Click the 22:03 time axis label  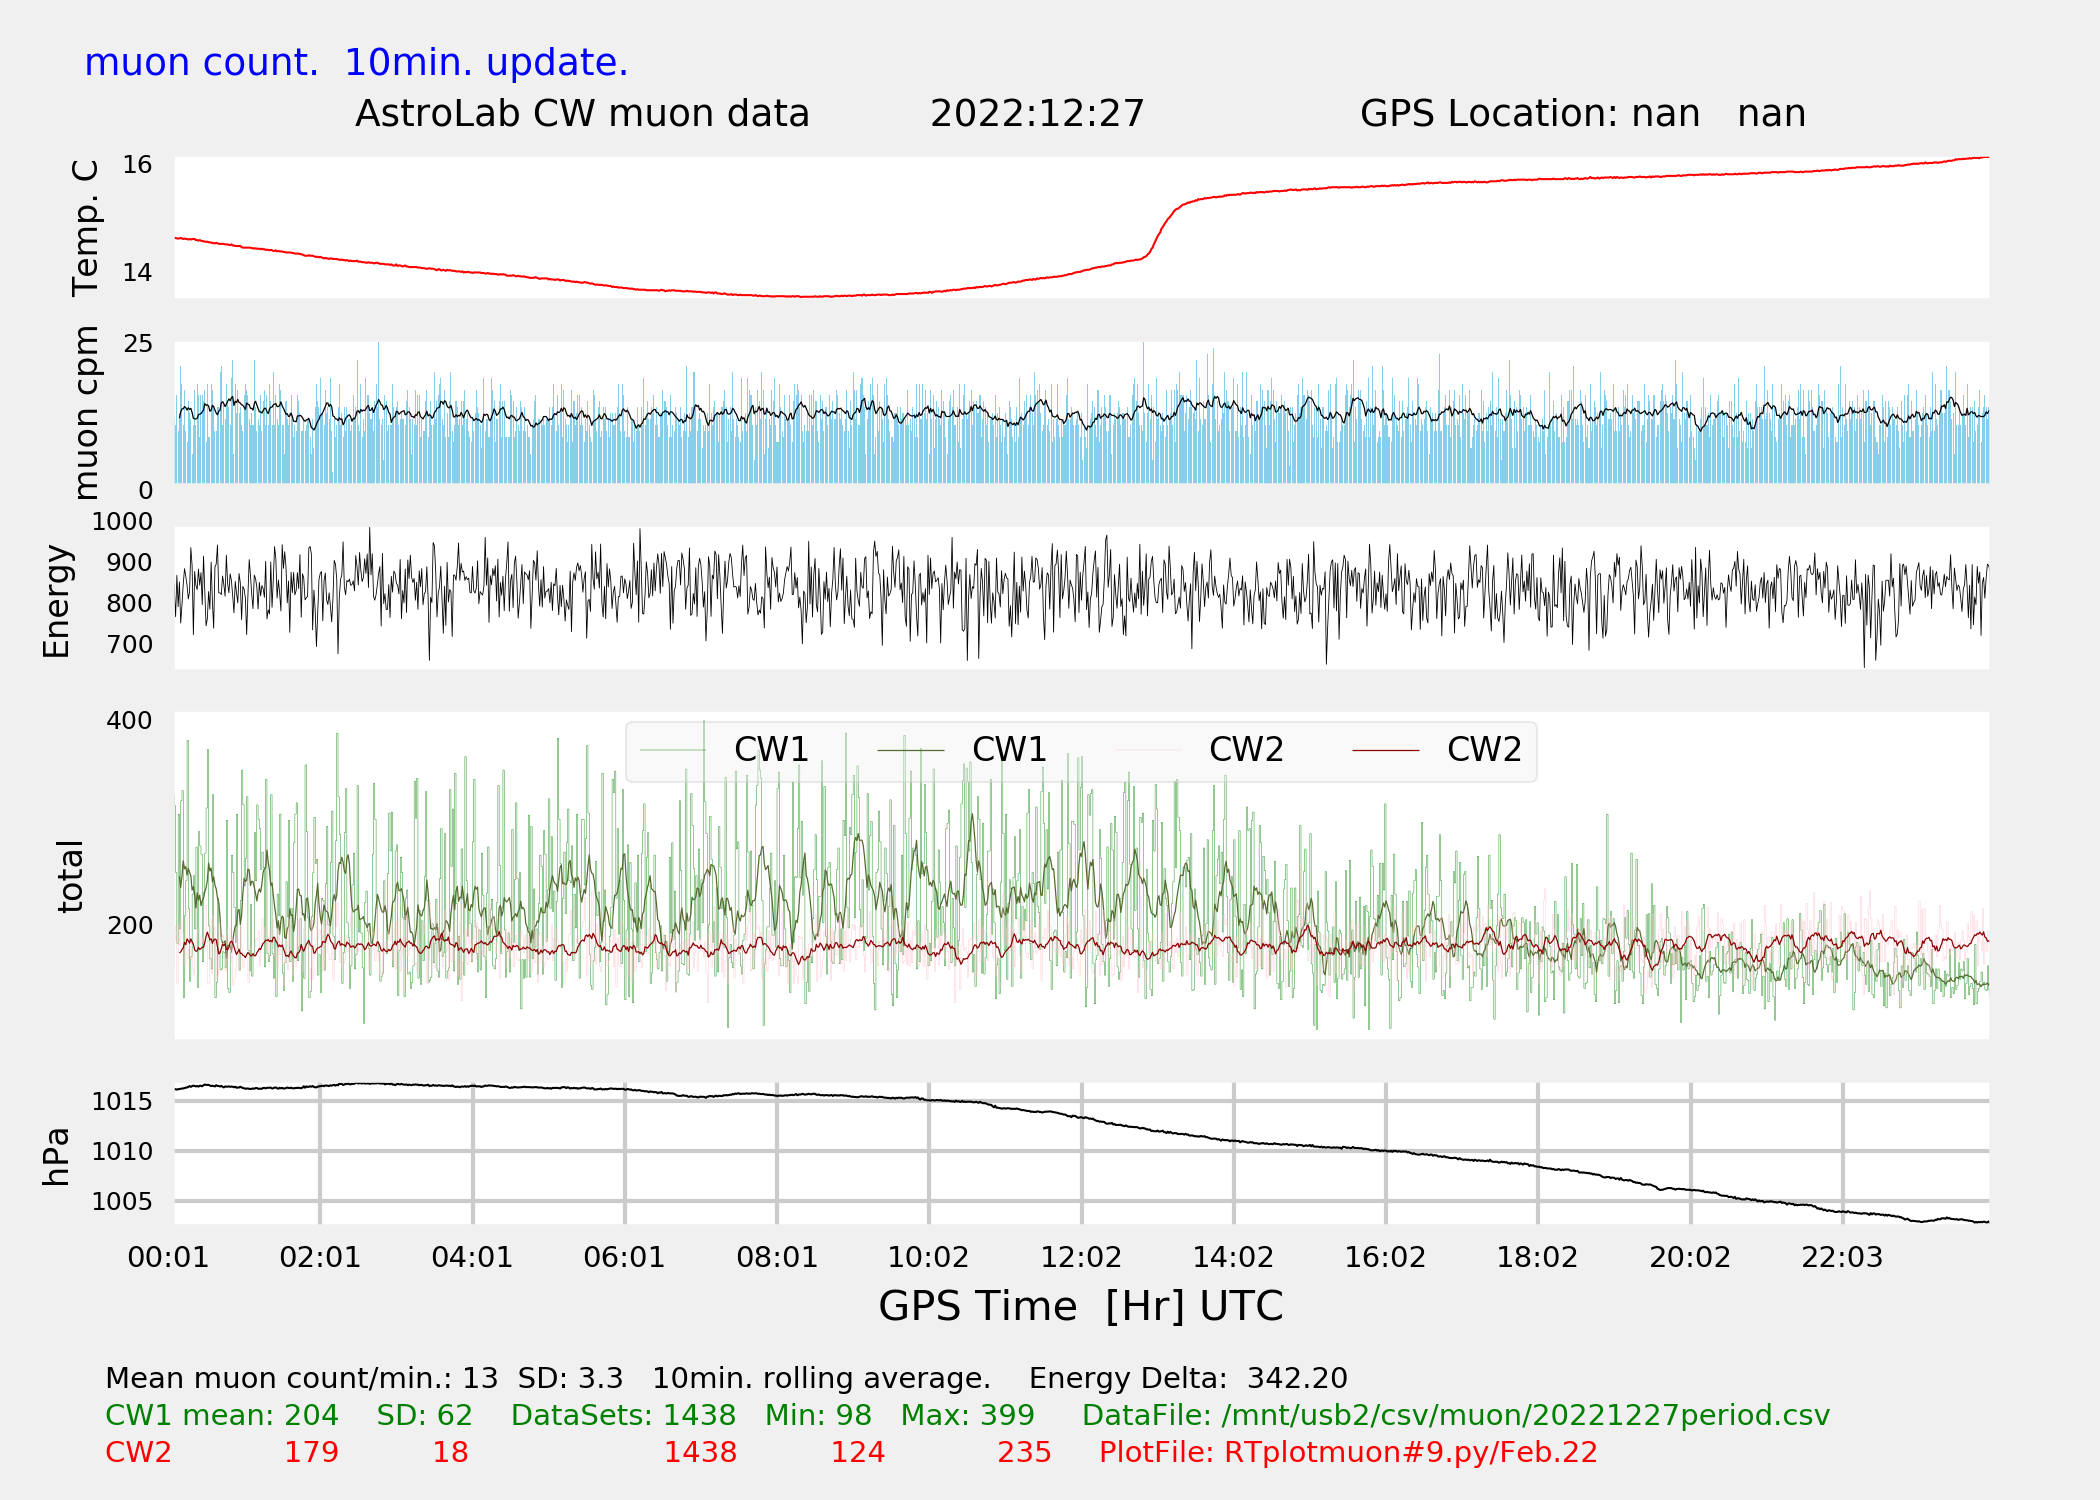point(1842,1257)
